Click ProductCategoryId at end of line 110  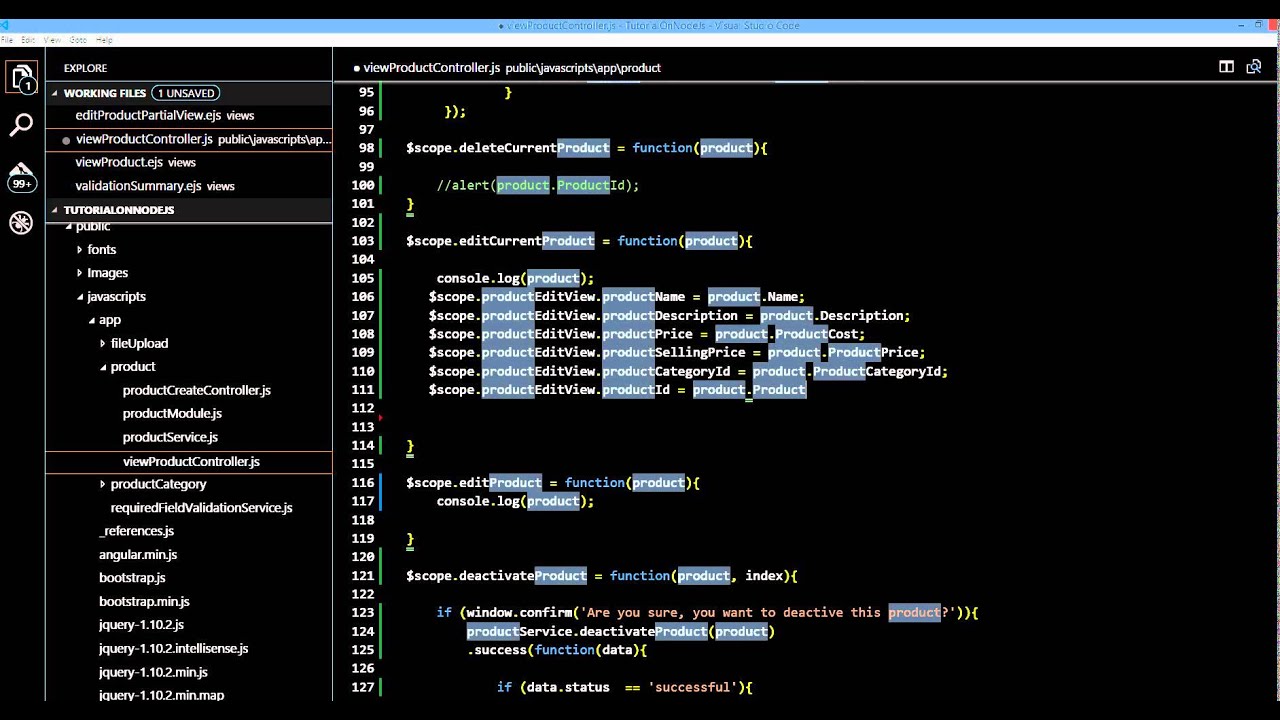click(x=877, y=371)
